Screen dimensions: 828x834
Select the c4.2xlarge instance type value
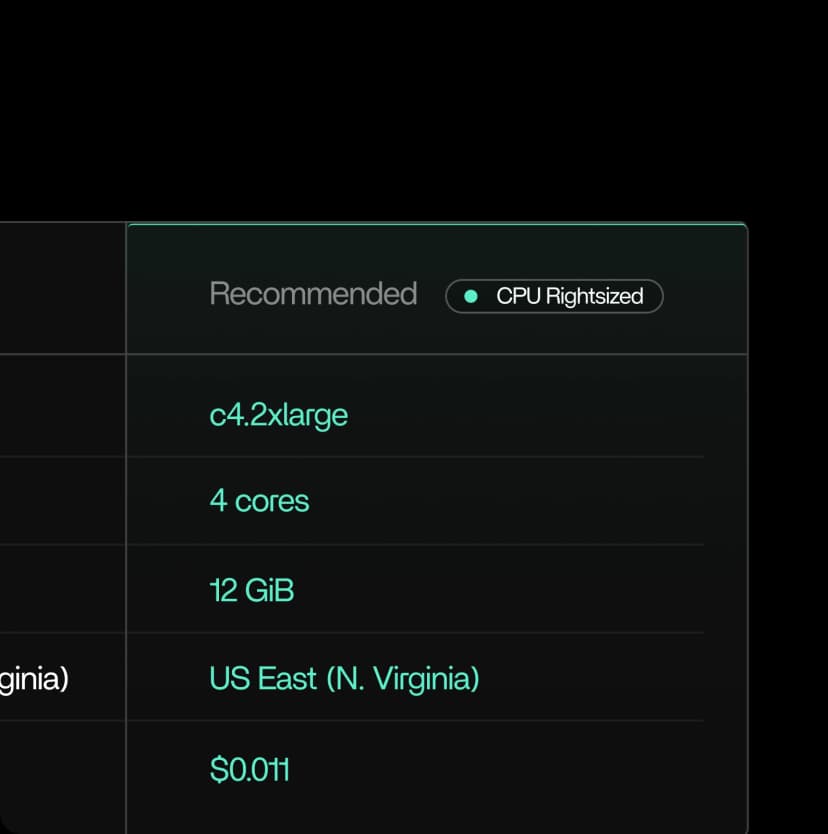pyautogui.click(x=278, y=414)
